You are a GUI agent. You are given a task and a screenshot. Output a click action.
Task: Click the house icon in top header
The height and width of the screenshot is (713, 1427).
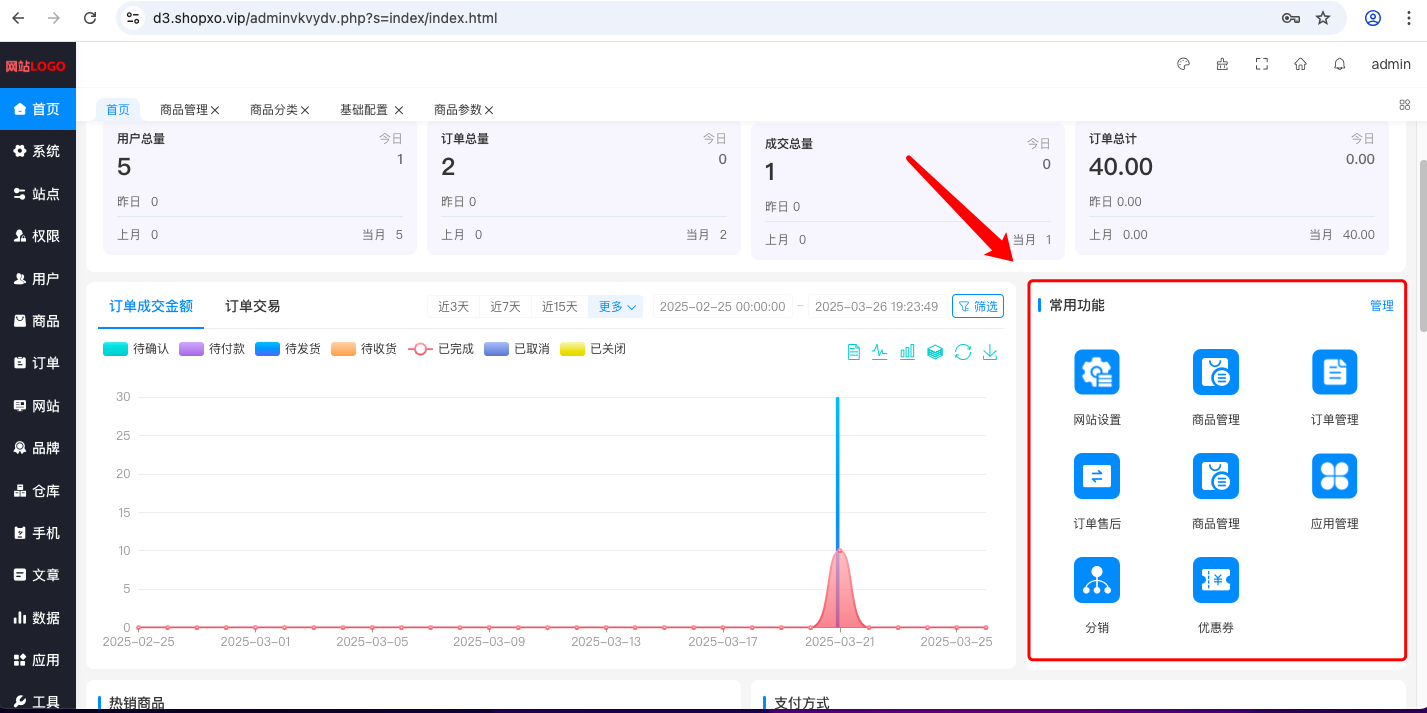pyautogui.click(x=1301, y=64)
